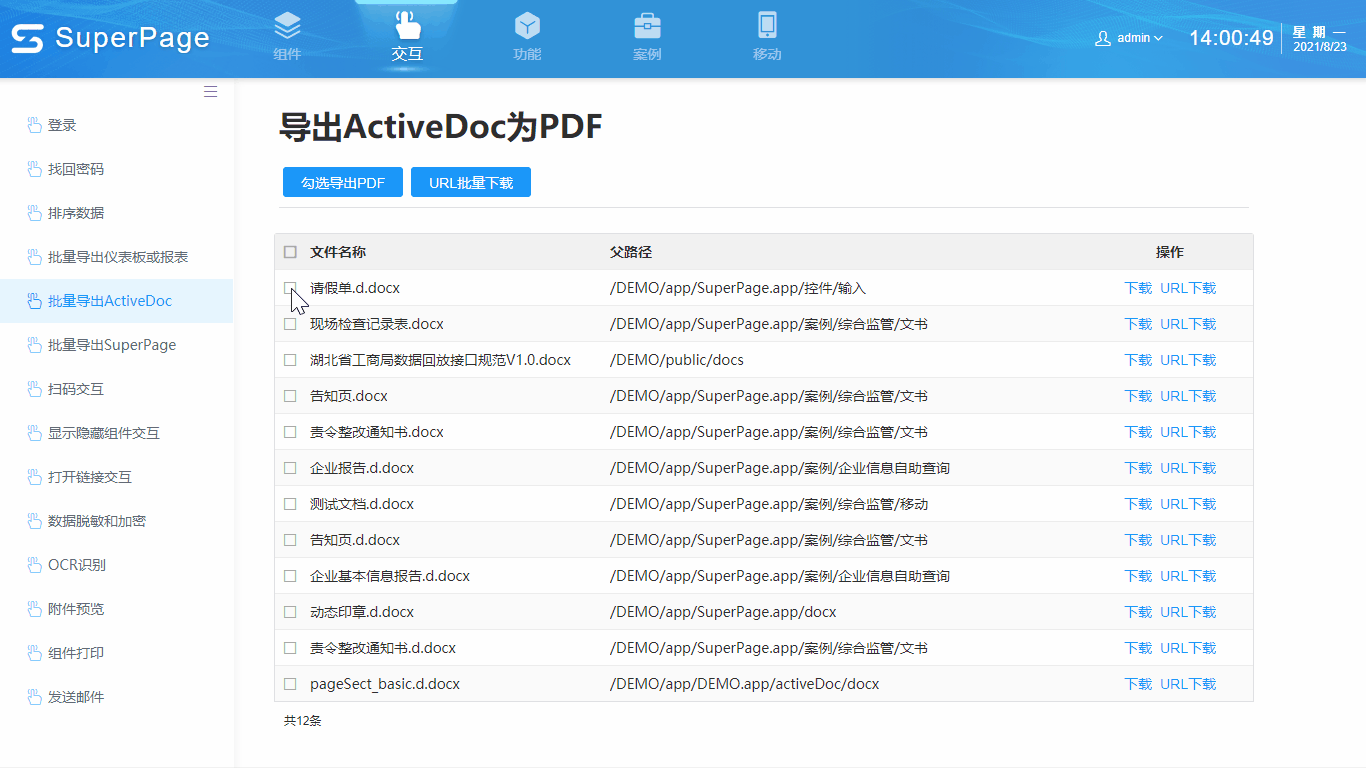Collapse sidebar with the hamburger icon
This screenshot has height=768, width=1366.
point(210,92)
